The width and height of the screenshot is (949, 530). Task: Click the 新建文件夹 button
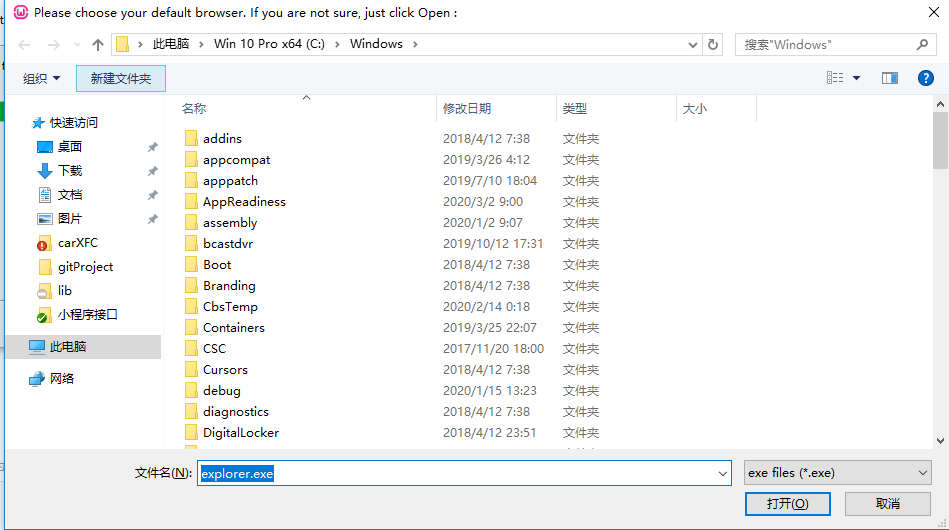point(121,79)
